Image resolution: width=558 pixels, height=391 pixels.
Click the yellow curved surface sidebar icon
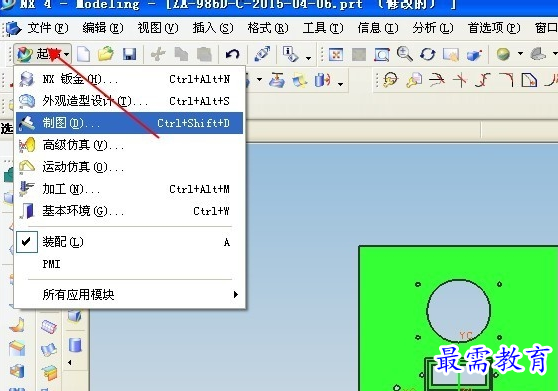click(x=17, y=324)
